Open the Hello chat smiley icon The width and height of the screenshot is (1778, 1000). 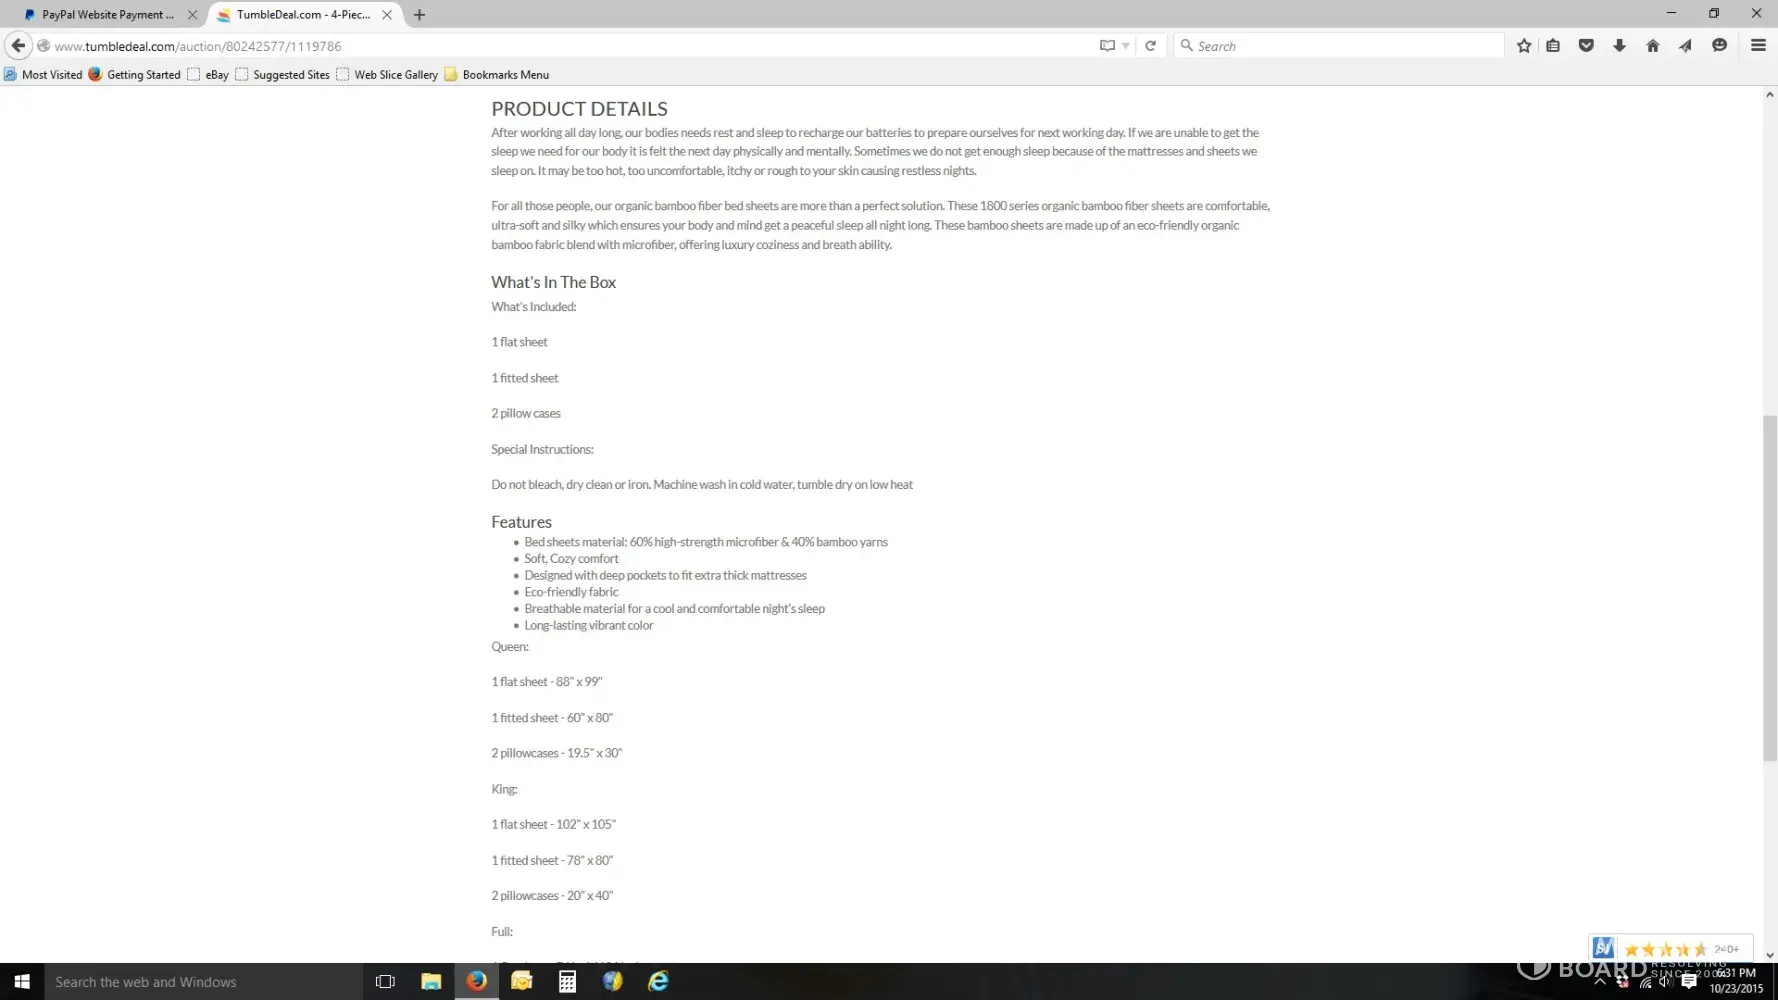[1720, 46]
